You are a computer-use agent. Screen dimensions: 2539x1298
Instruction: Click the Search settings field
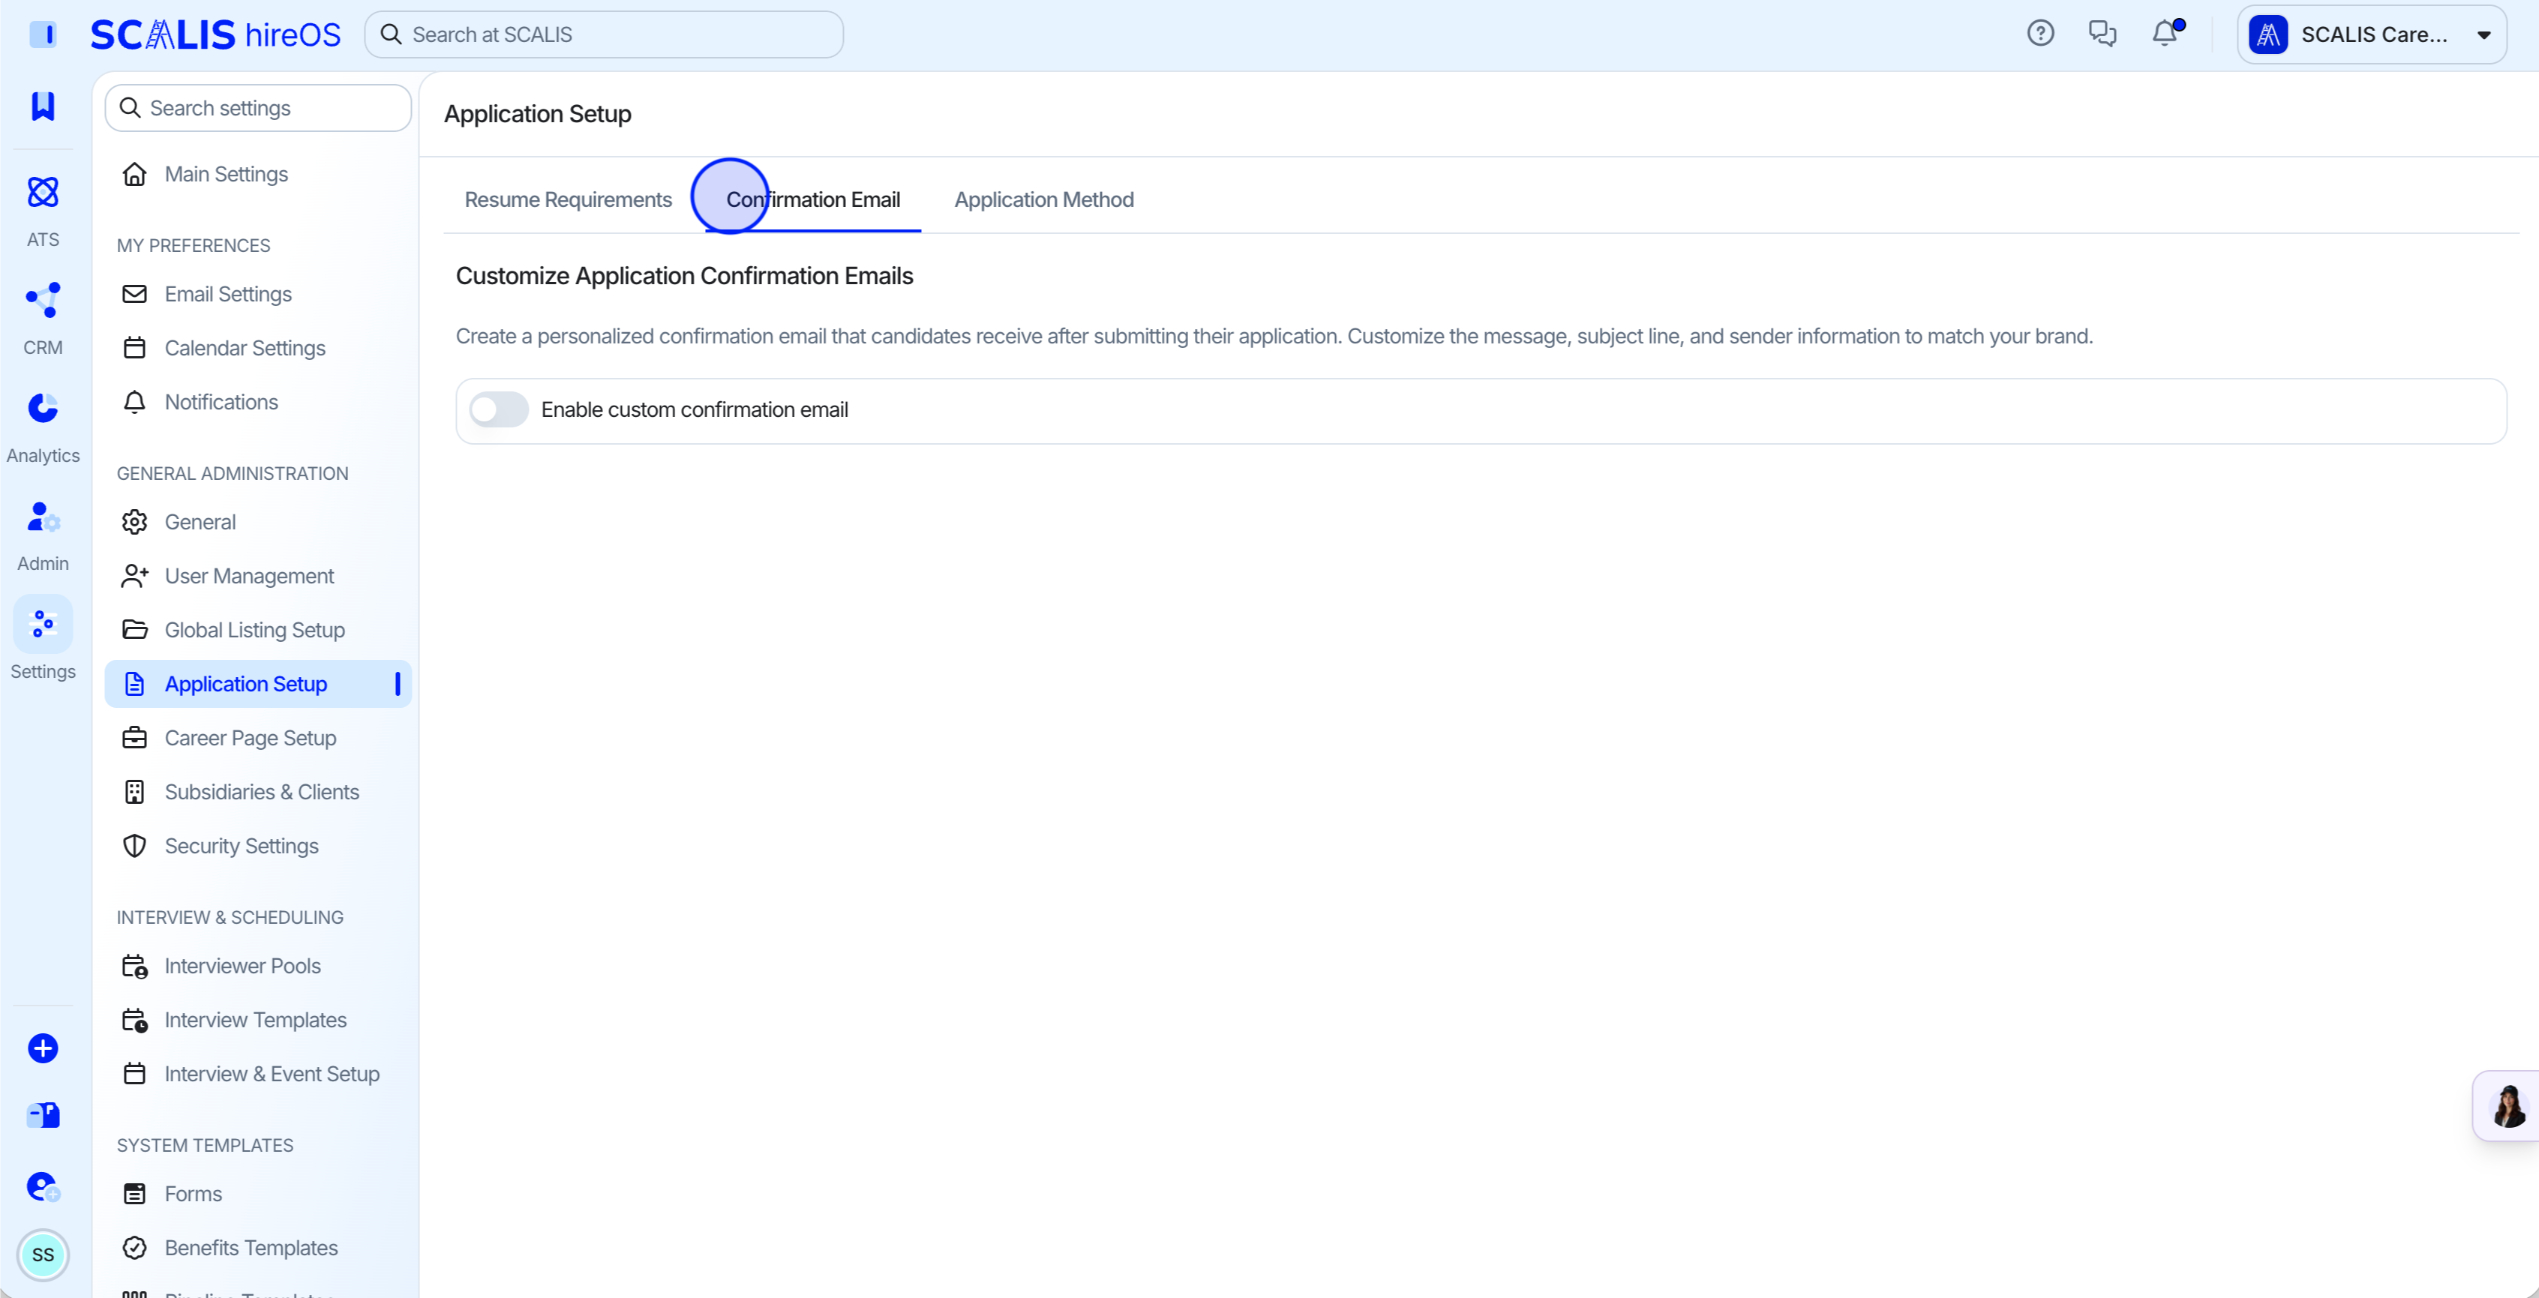[x=258, y=108]
